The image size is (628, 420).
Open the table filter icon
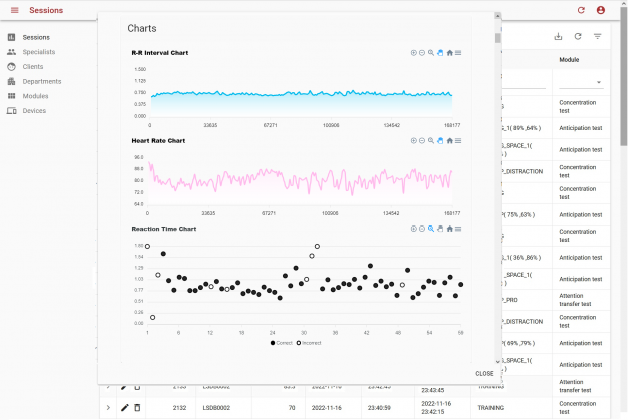tap(598, 37)
